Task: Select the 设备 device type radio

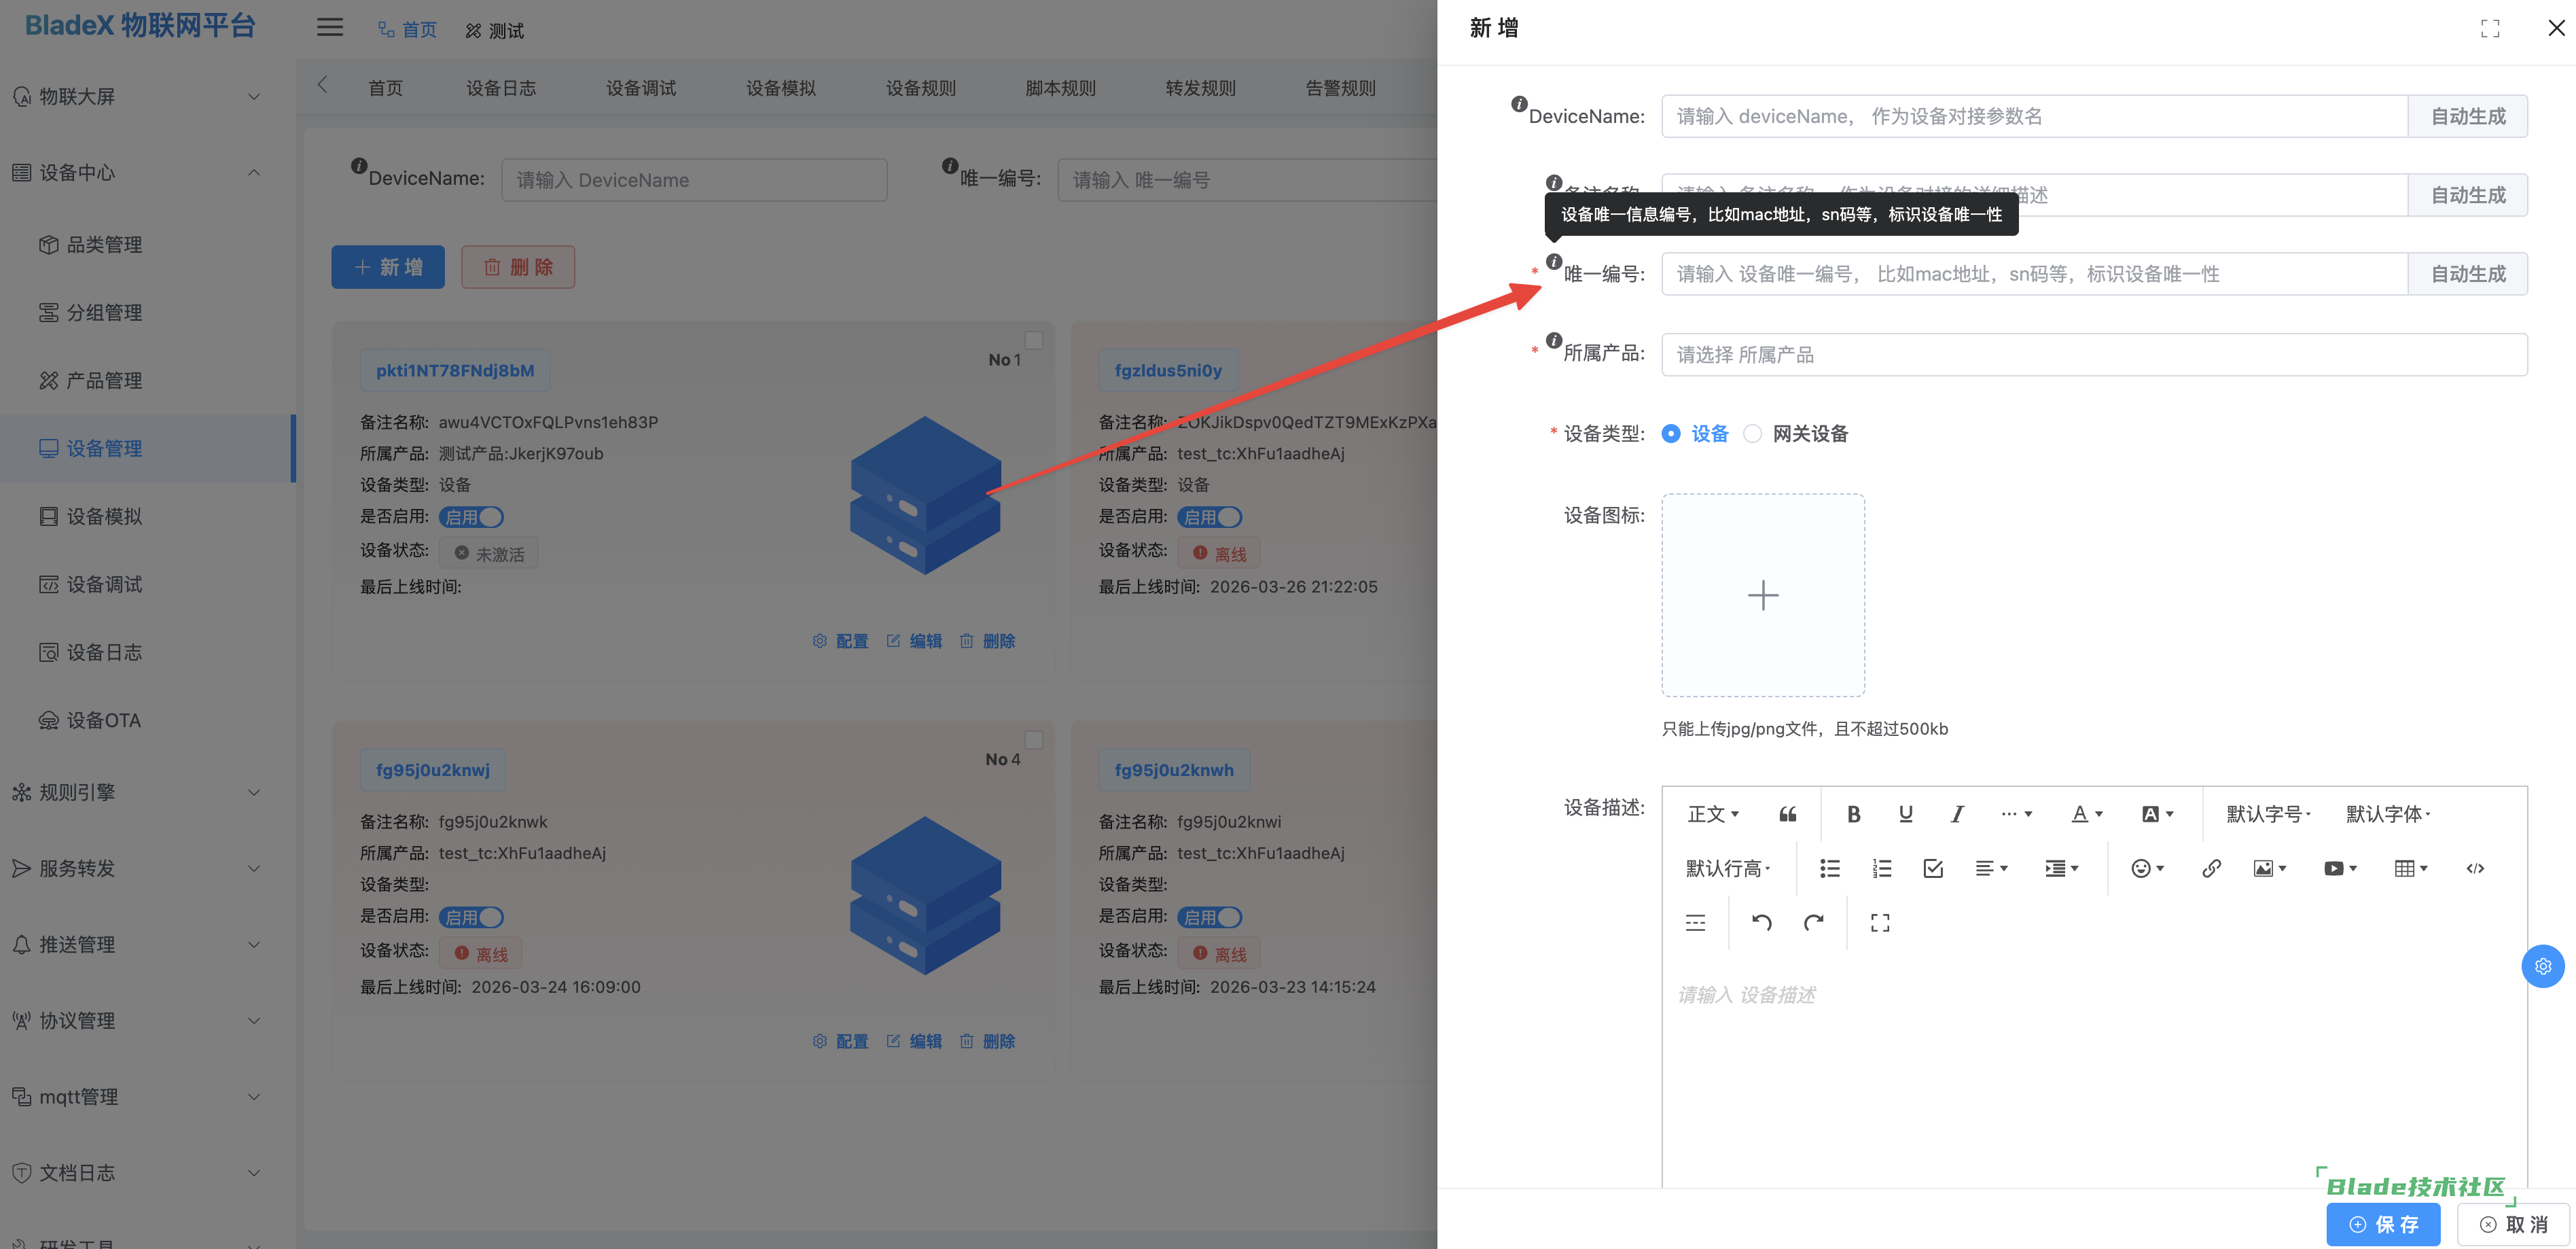Action: coord(1671,433)
